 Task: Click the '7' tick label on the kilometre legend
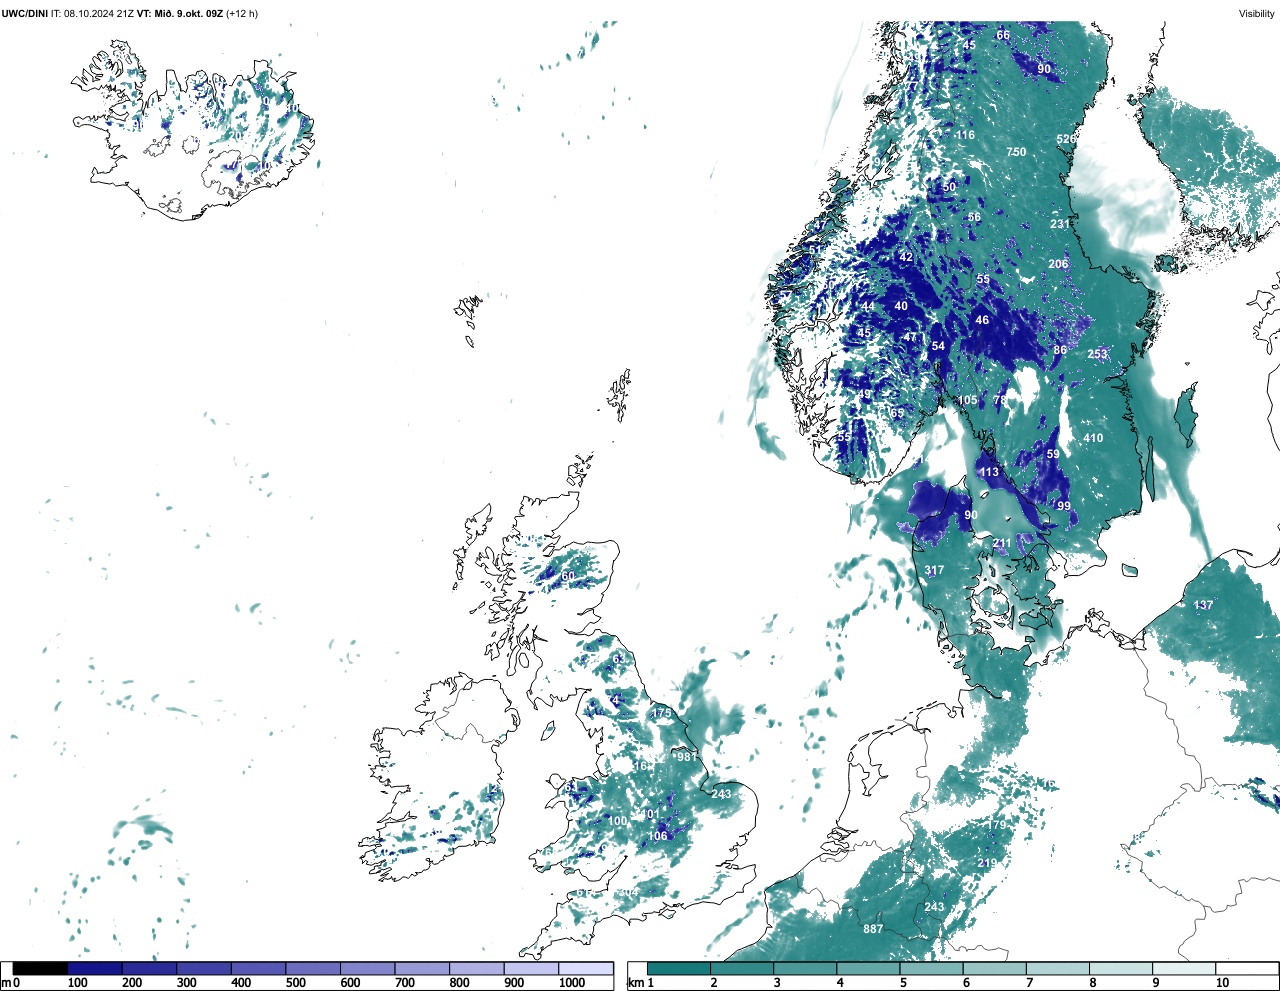point(1029,983)
